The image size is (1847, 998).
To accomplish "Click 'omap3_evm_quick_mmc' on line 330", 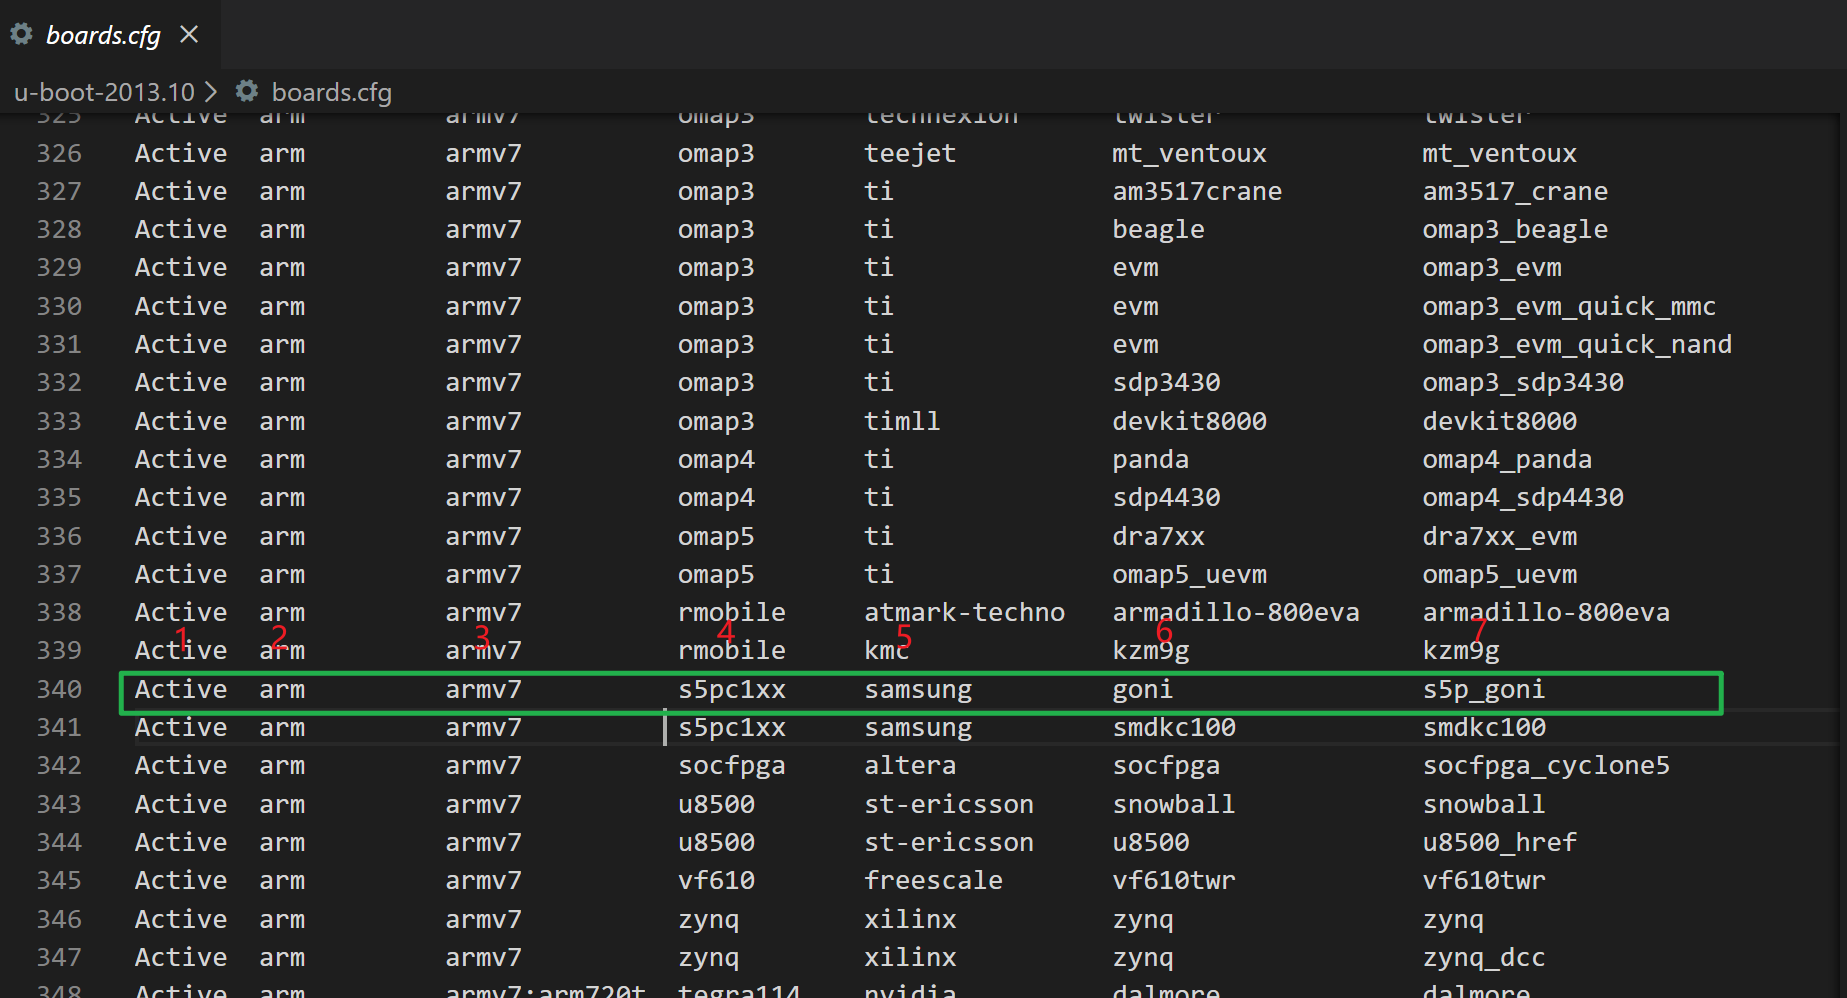I will (x=1569, y=306).
